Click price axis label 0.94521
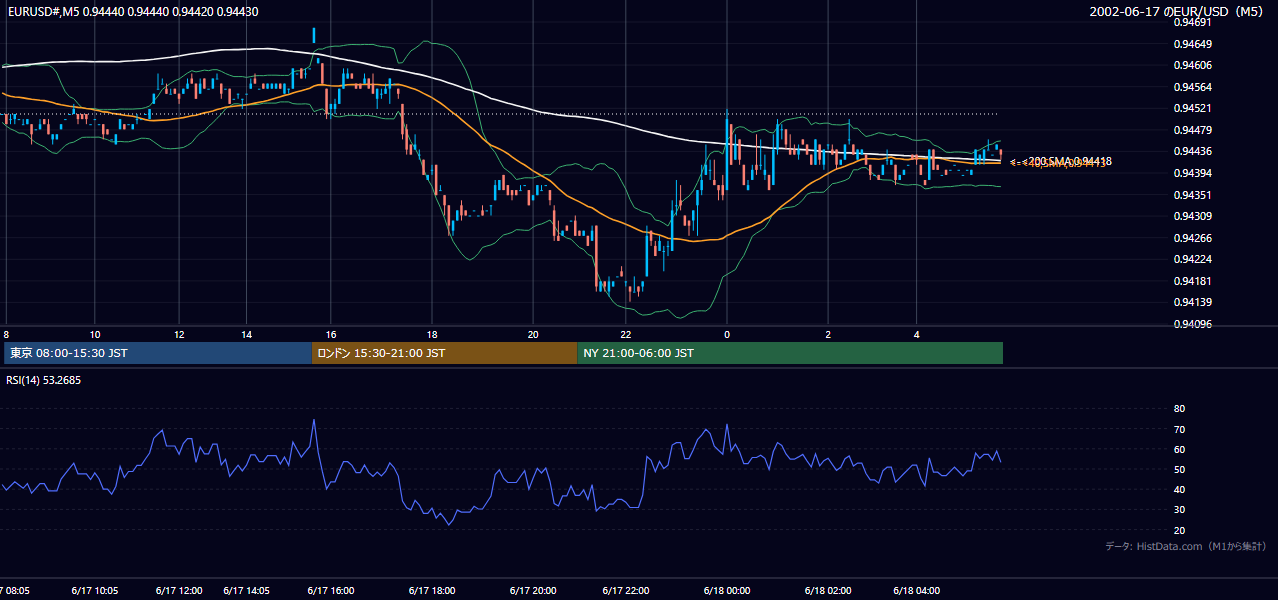The height and width of the screenshot is (600, 1278). point(1193,108)
